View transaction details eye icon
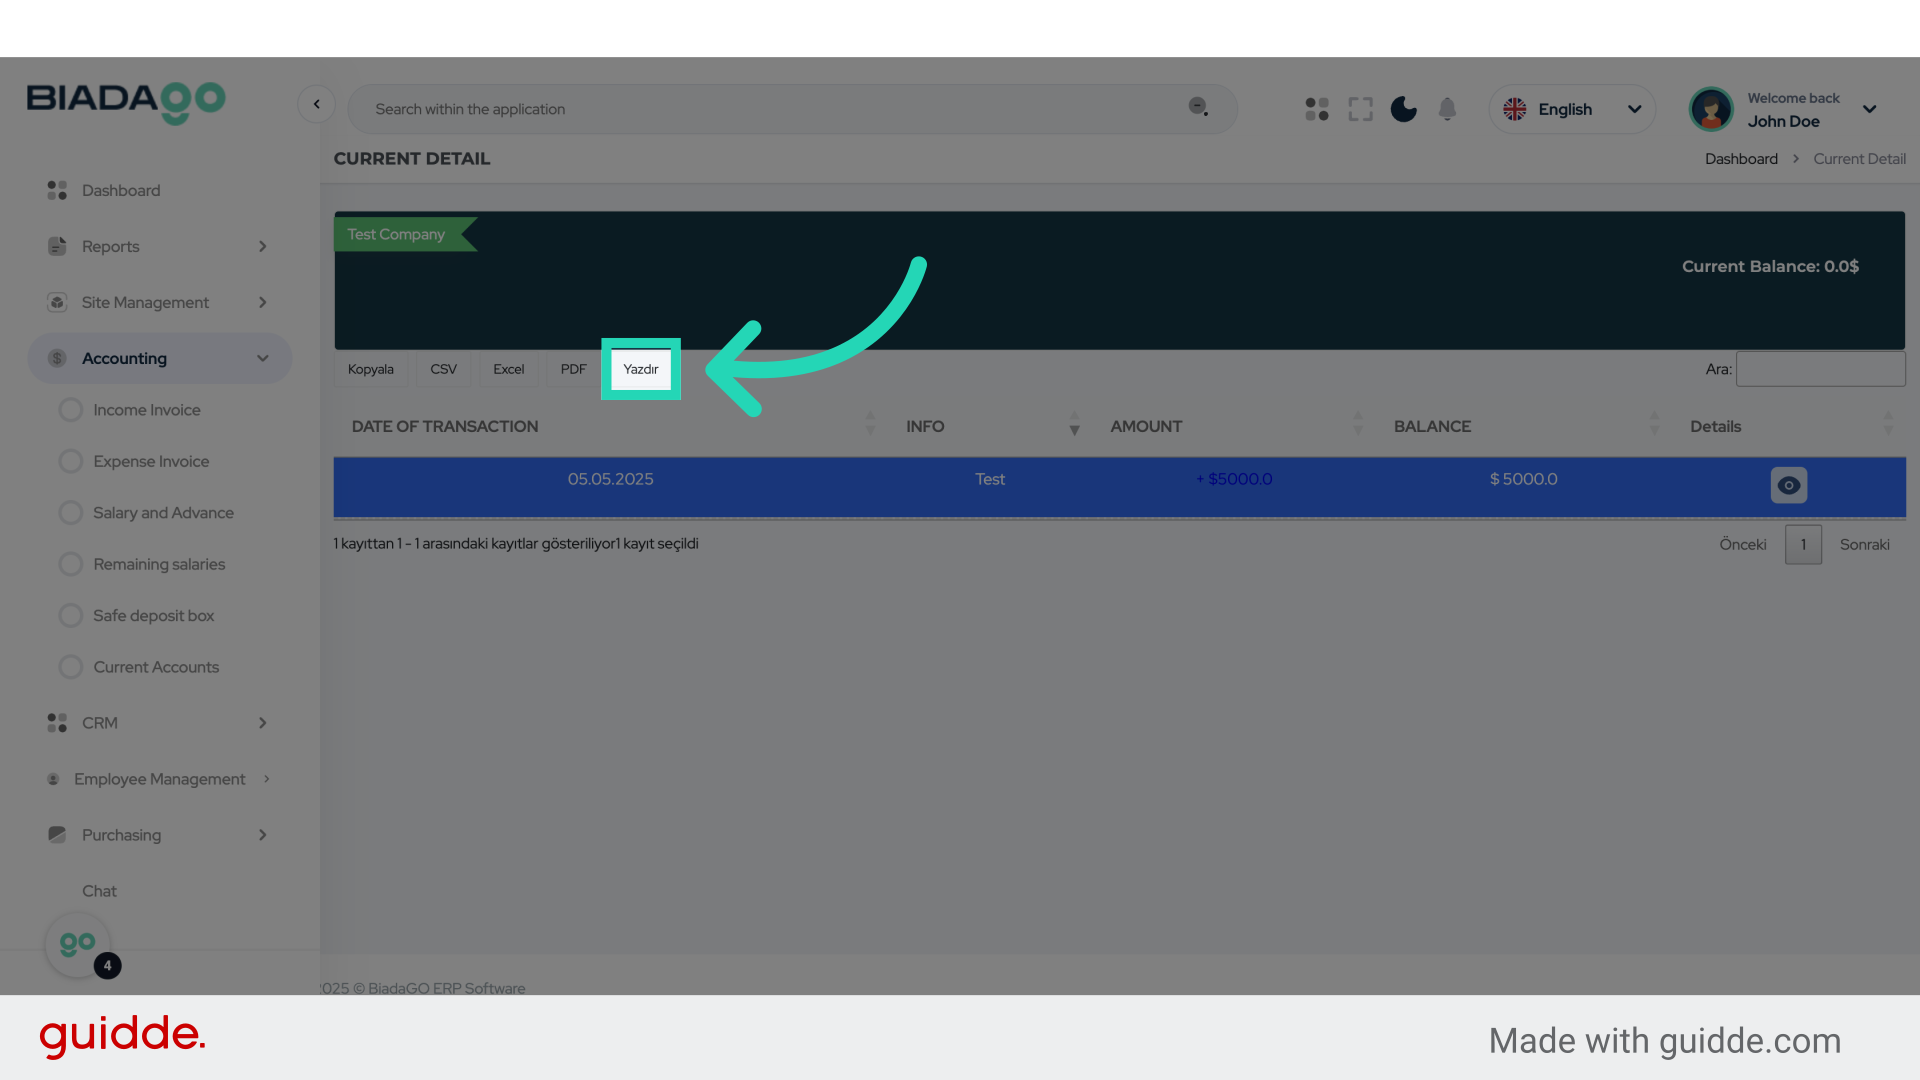The image size is (1920, 1080). tap(1788, 485)
